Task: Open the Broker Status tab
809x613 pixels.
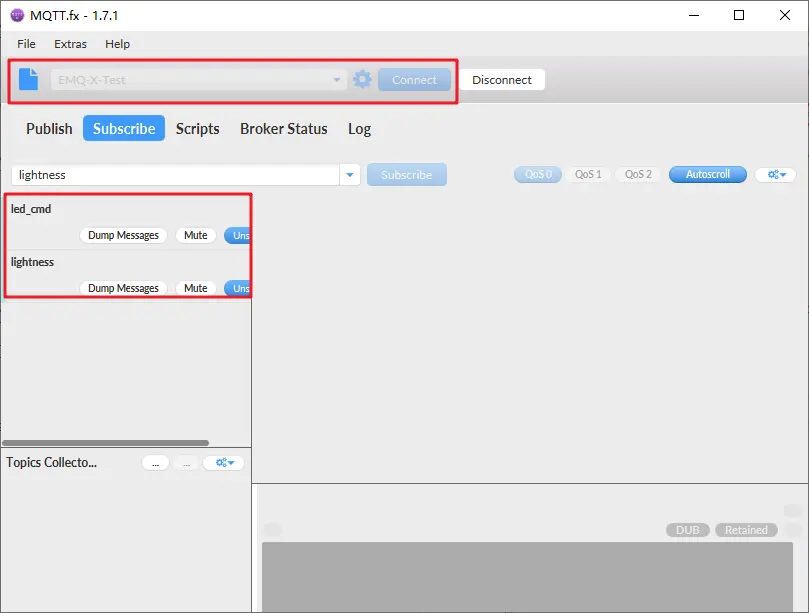Action: [283, 128]
